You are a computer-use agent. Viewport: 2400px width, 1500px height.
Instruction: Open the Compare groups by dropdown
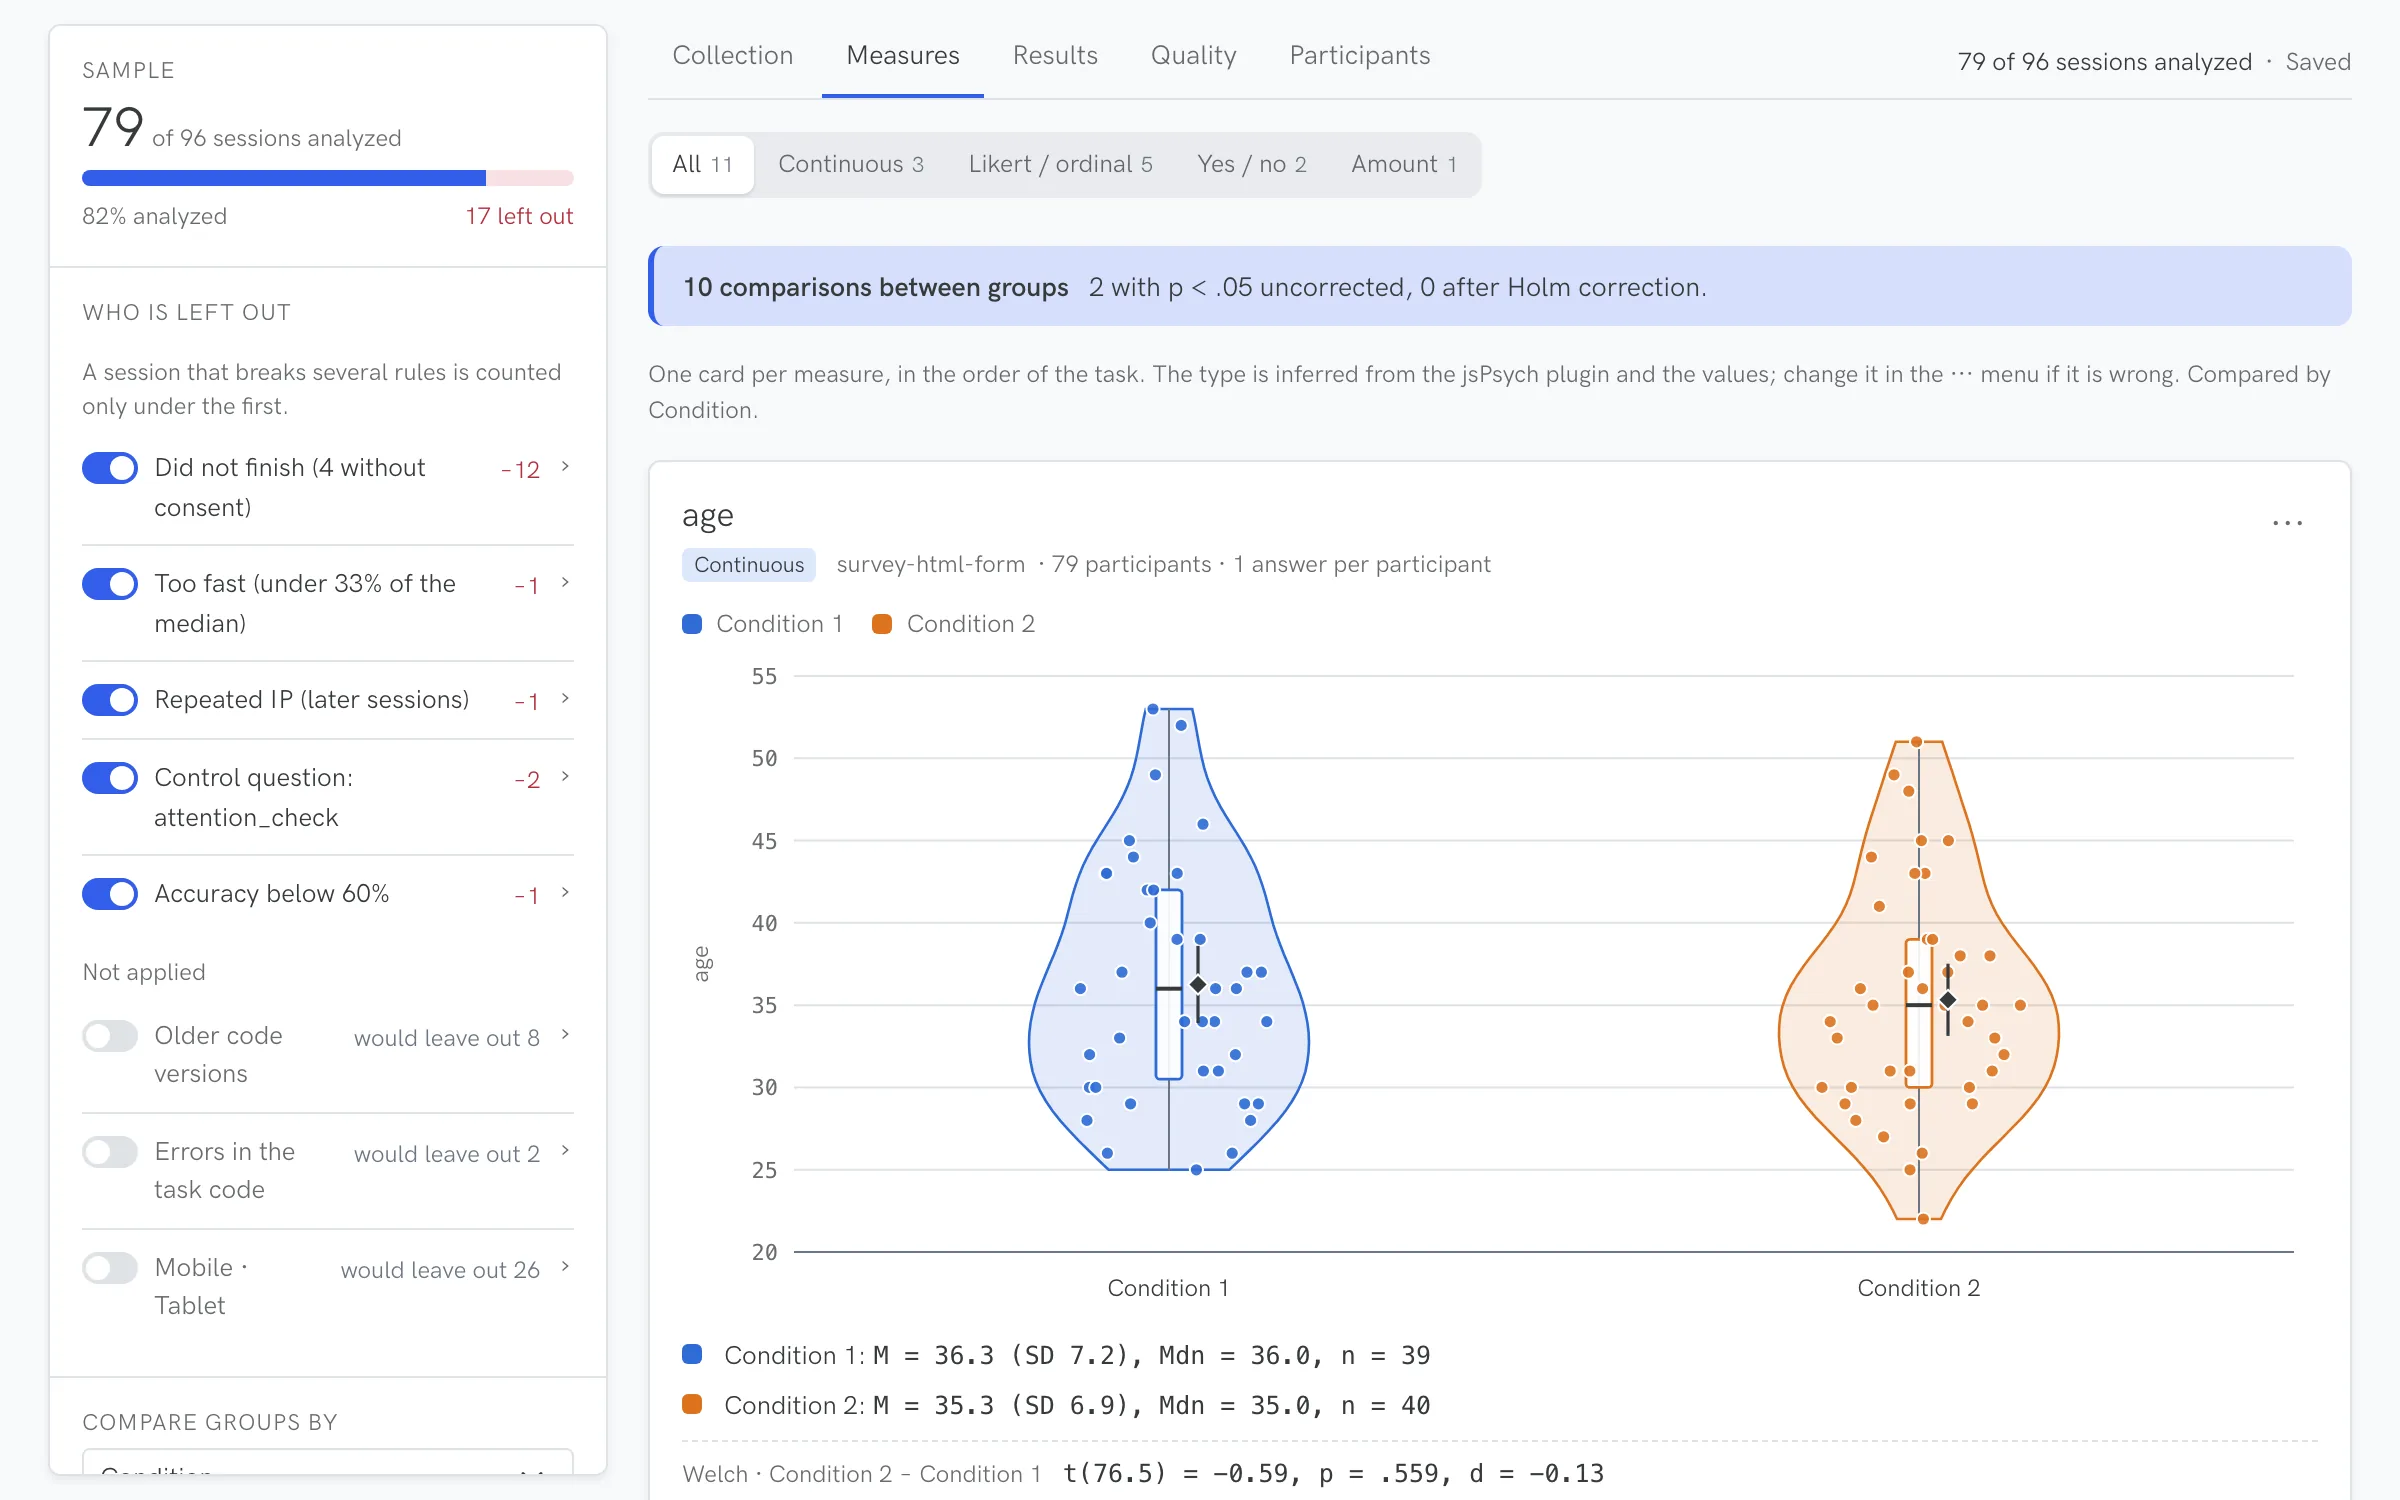pyautogui.click(x=328, y=1462)
